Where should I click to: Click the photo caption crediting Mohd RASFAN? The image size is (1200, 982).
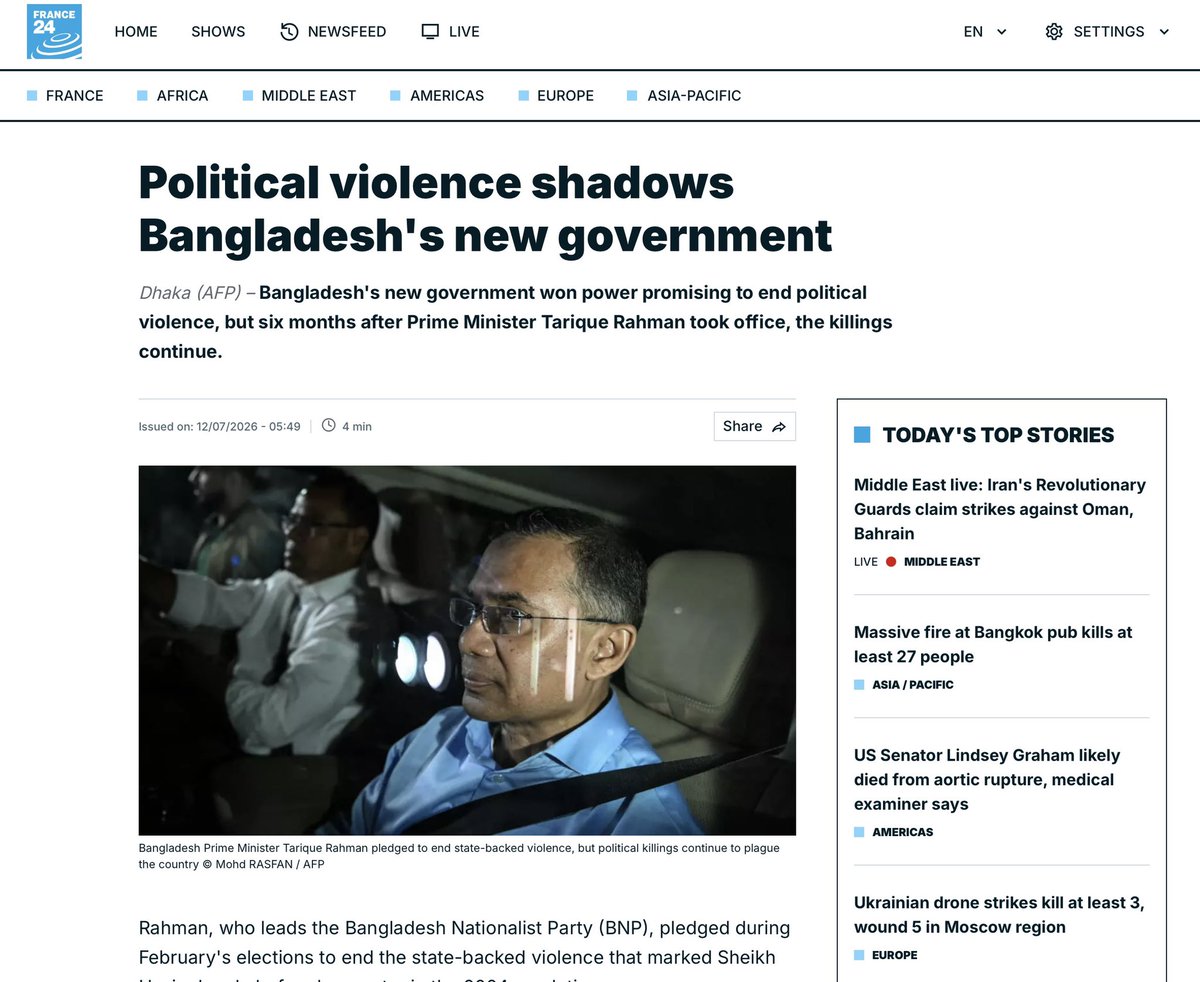point(459,856)
